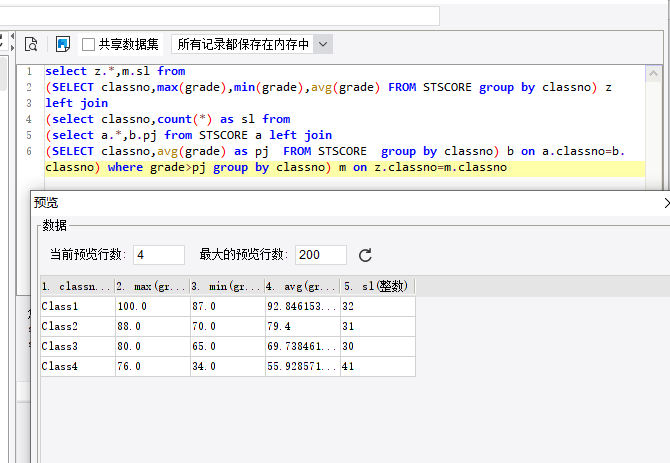Click the 当前预览行数 input field

tap(159, 255)
